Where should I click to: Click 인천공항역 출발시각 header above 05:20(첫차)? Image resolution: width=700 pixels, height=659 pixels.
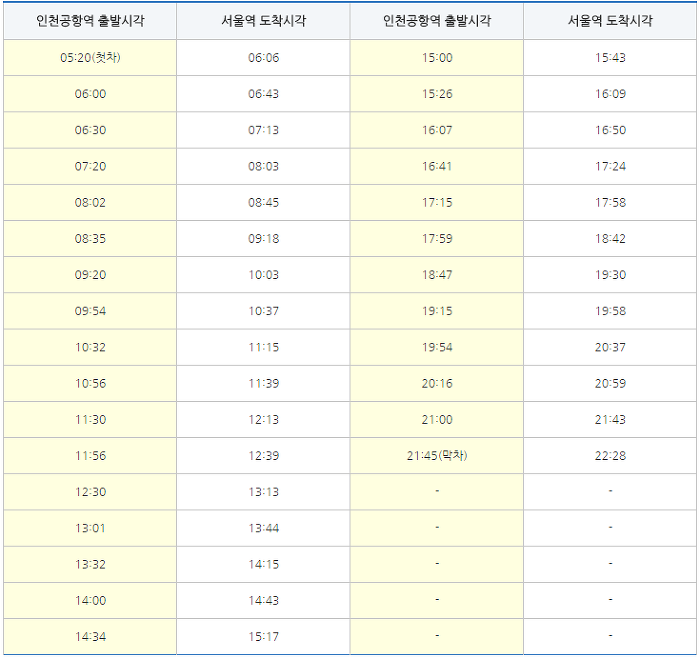click(x=90, y=21)
